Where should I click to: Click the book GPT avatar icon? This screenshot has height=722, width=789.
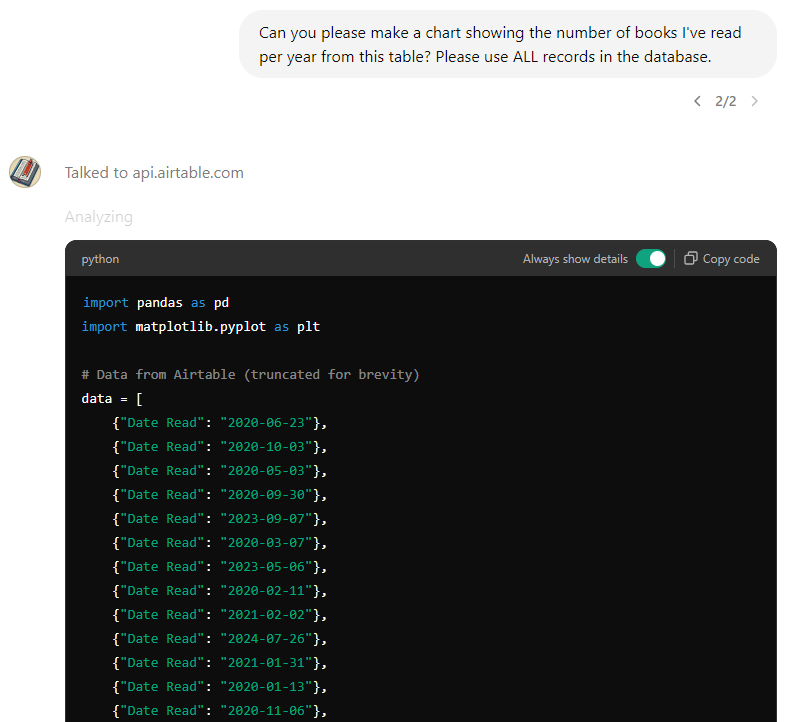(x=25, y=172)
